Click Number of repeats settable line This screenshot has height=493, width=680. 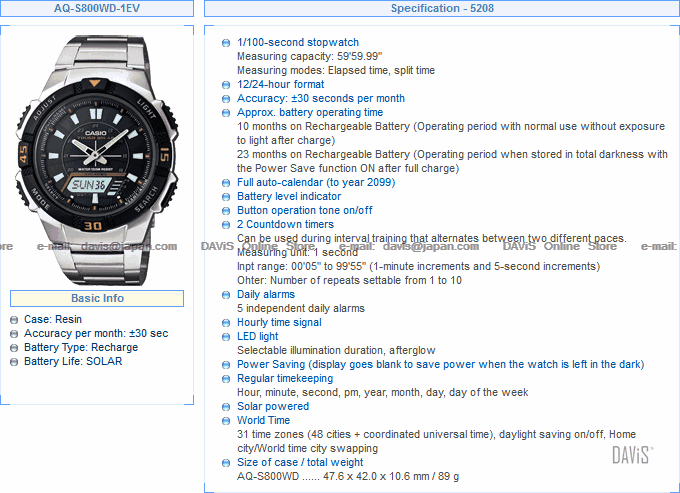click(x=350, y=280)
